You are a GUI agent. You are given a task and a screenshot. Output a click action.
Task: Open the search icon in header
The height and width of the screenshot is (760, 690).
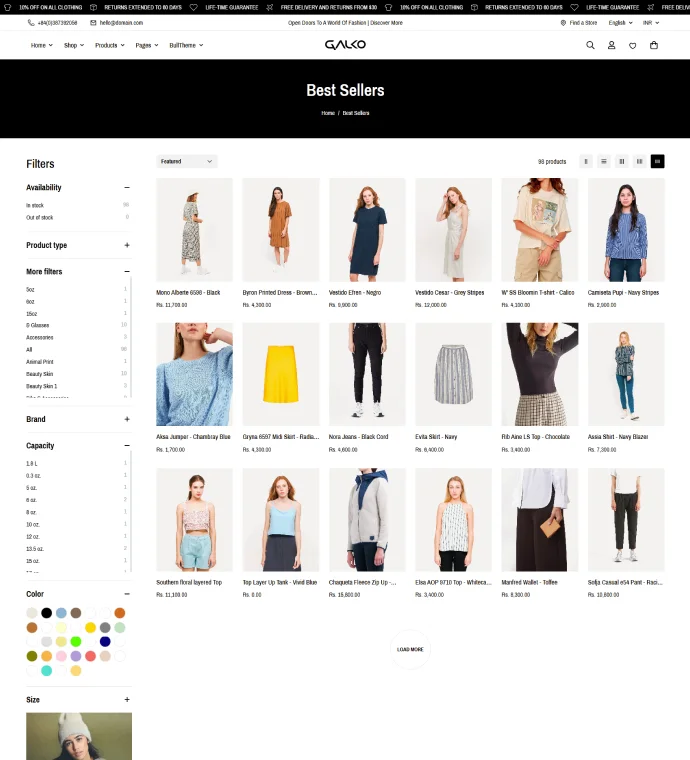[x=590, y=45]
